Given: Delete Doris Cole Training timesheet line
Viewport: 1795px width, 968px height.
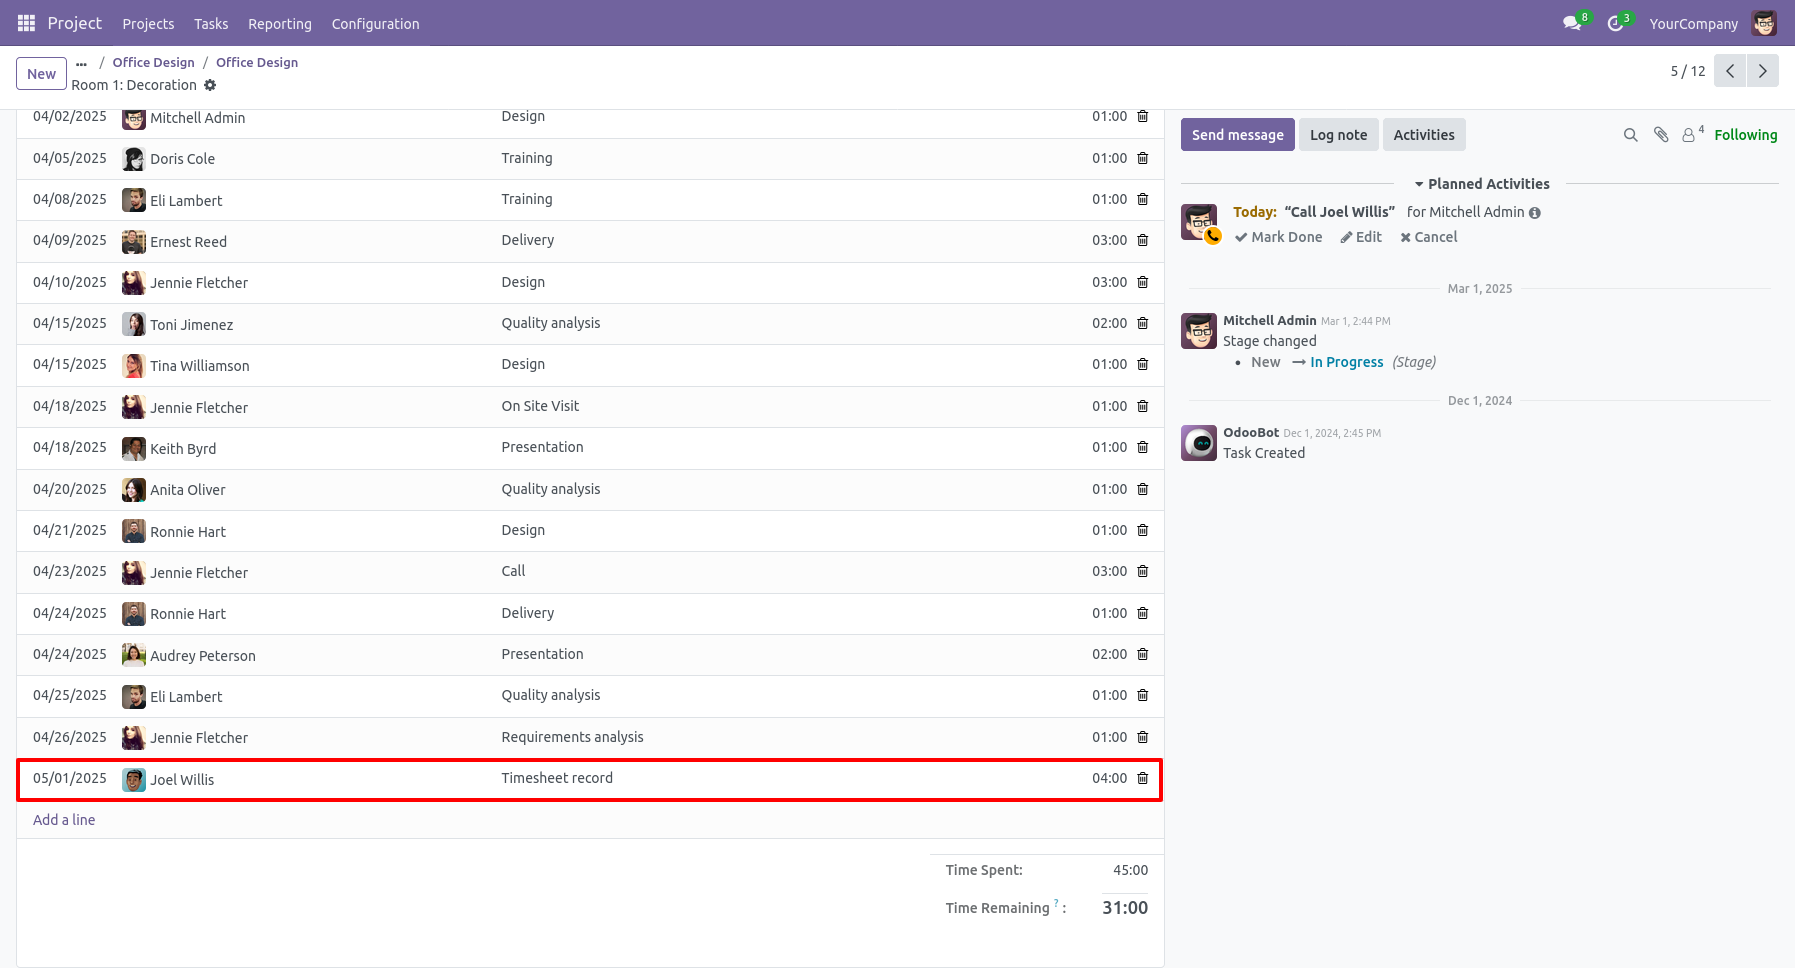Looking at the screenshot, I should 1143,158.
